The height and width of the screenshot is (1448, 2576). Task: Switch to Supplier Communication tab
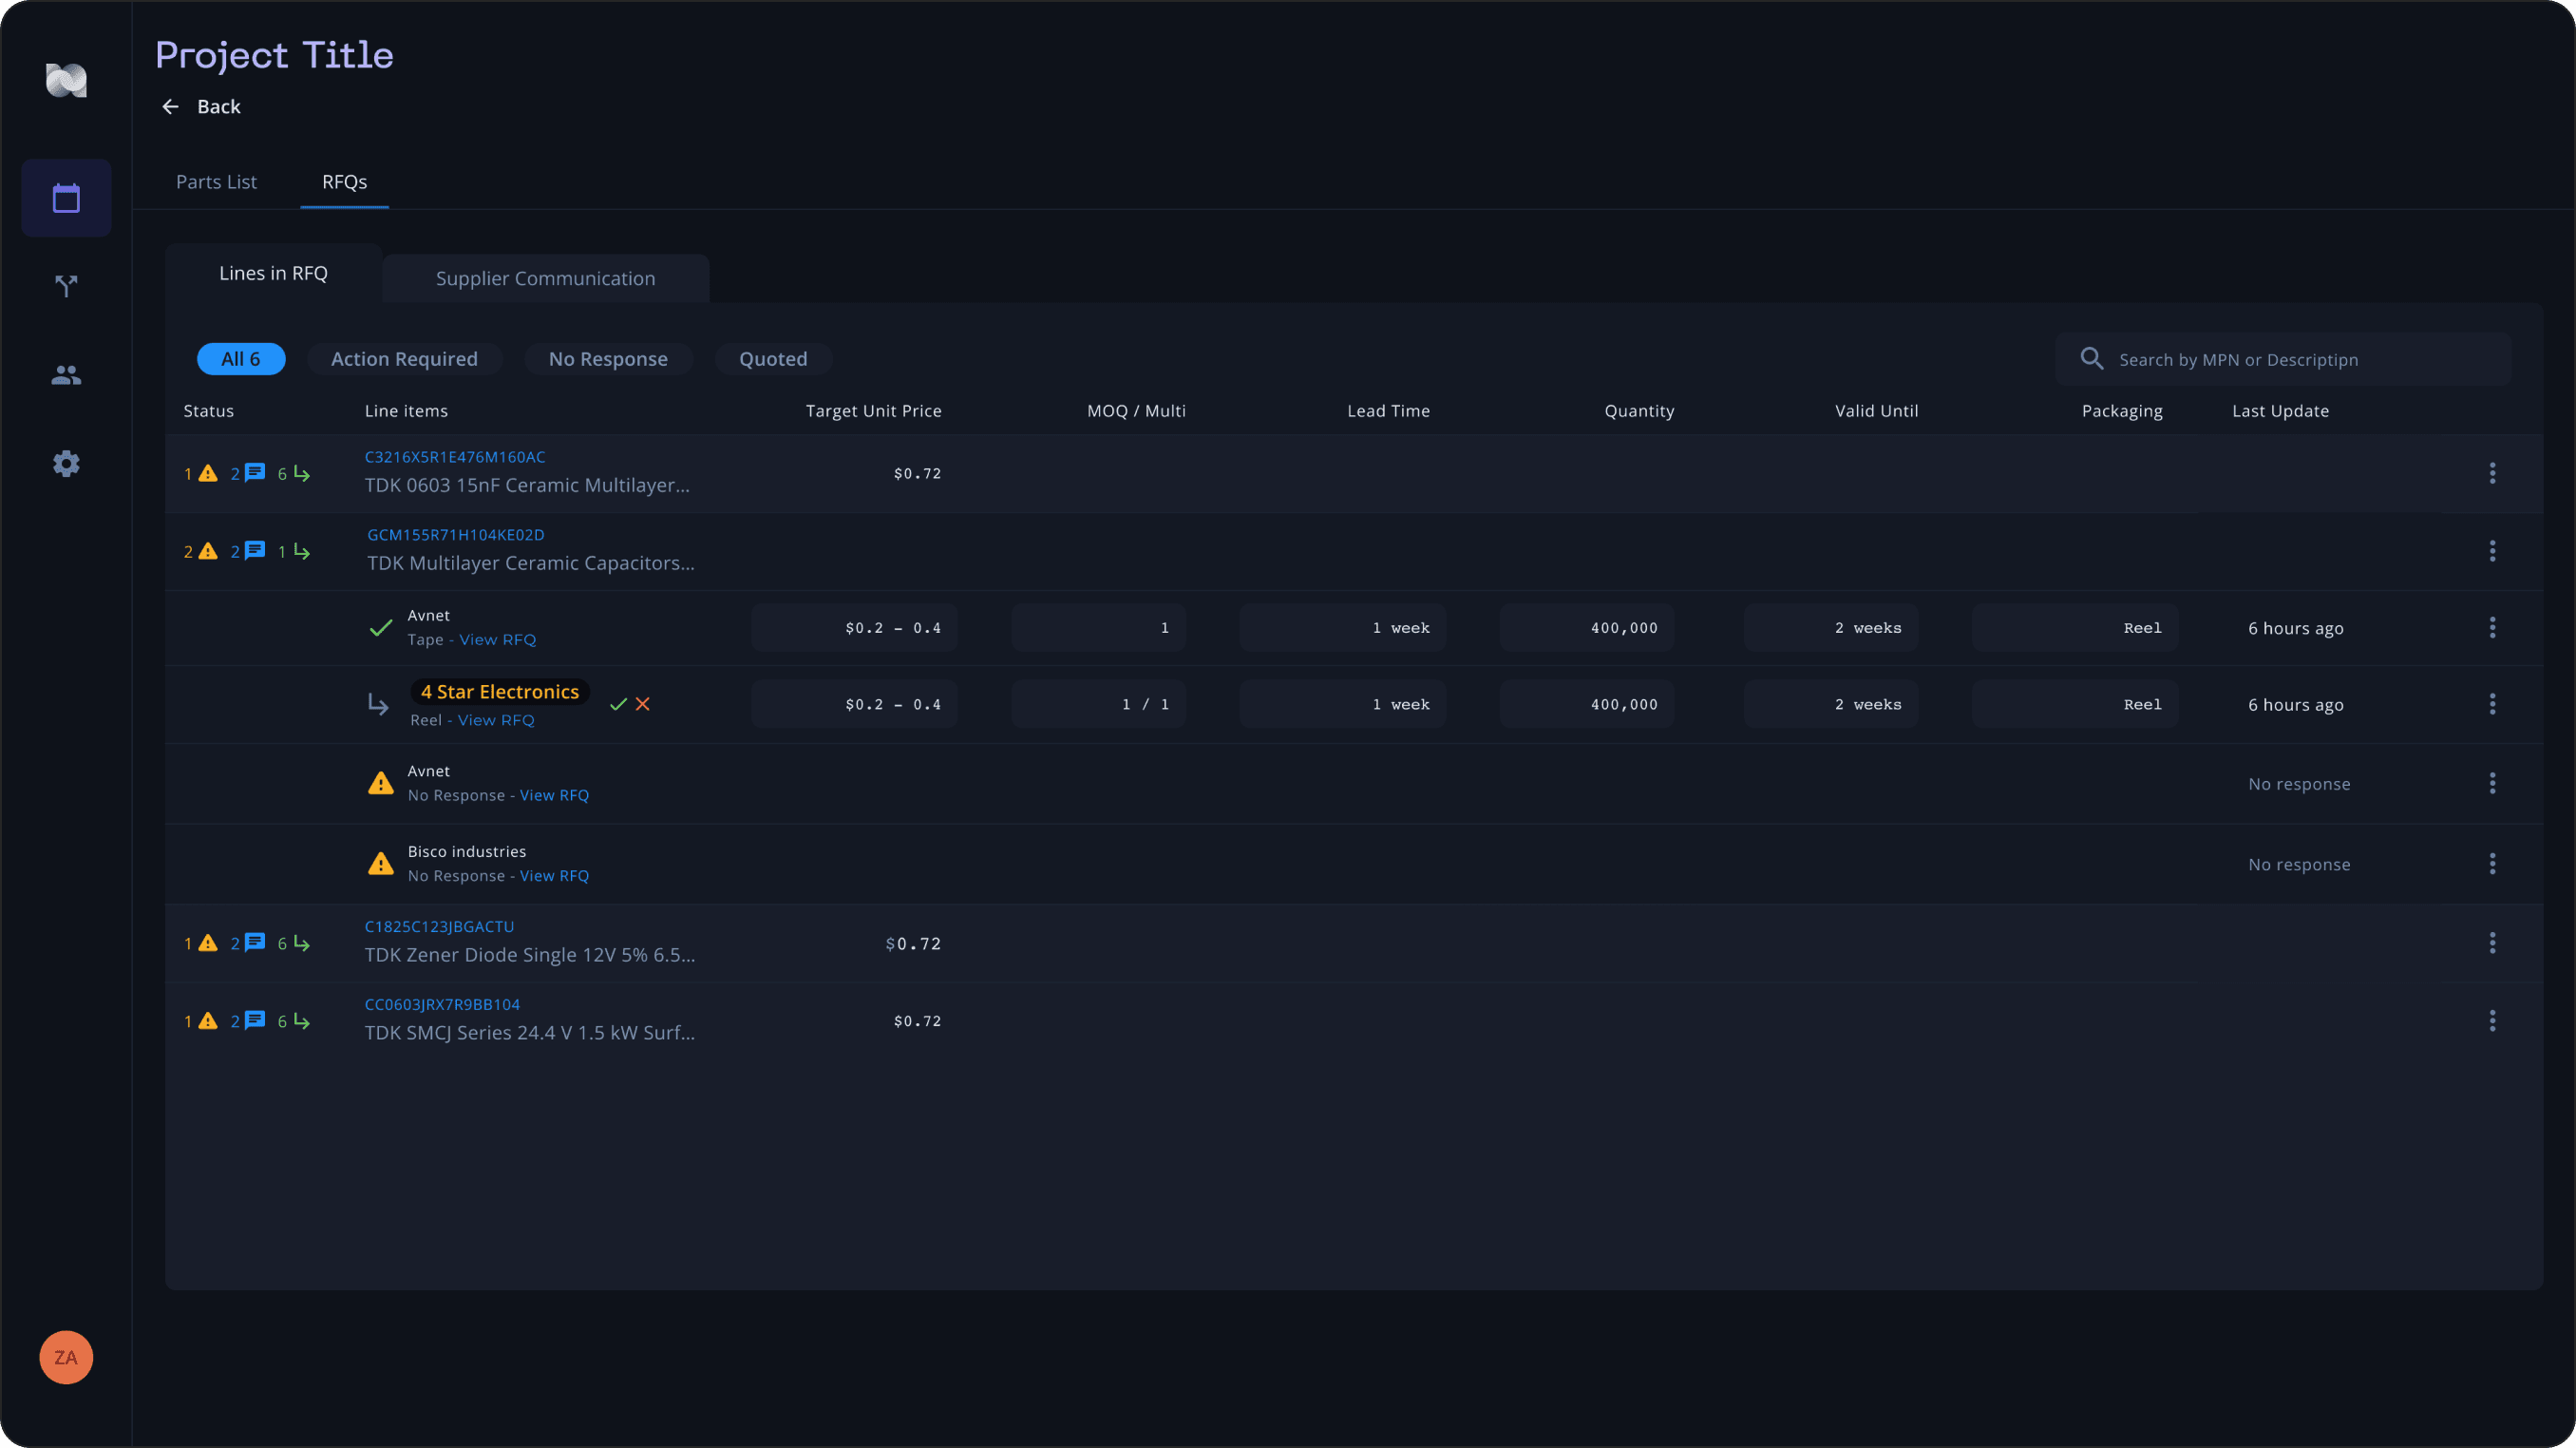click(546, 279)
